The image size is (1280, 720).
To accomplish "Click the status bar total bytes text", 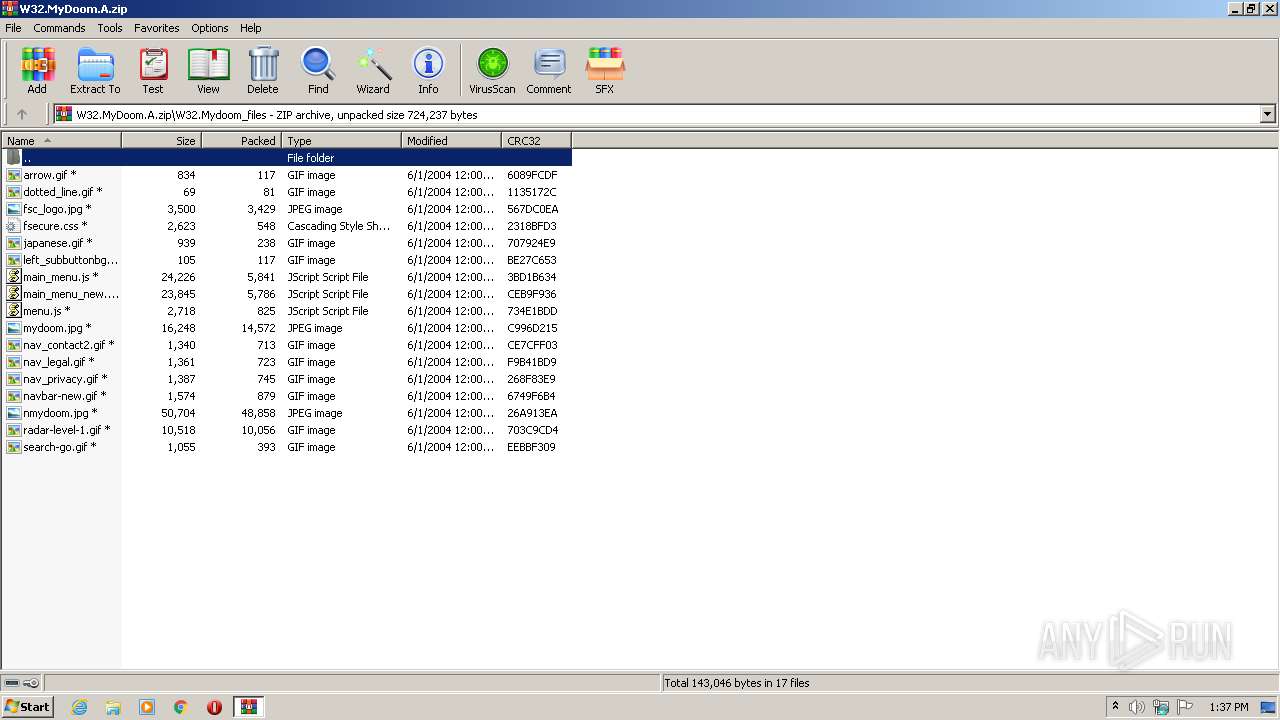I will [737, 683].
